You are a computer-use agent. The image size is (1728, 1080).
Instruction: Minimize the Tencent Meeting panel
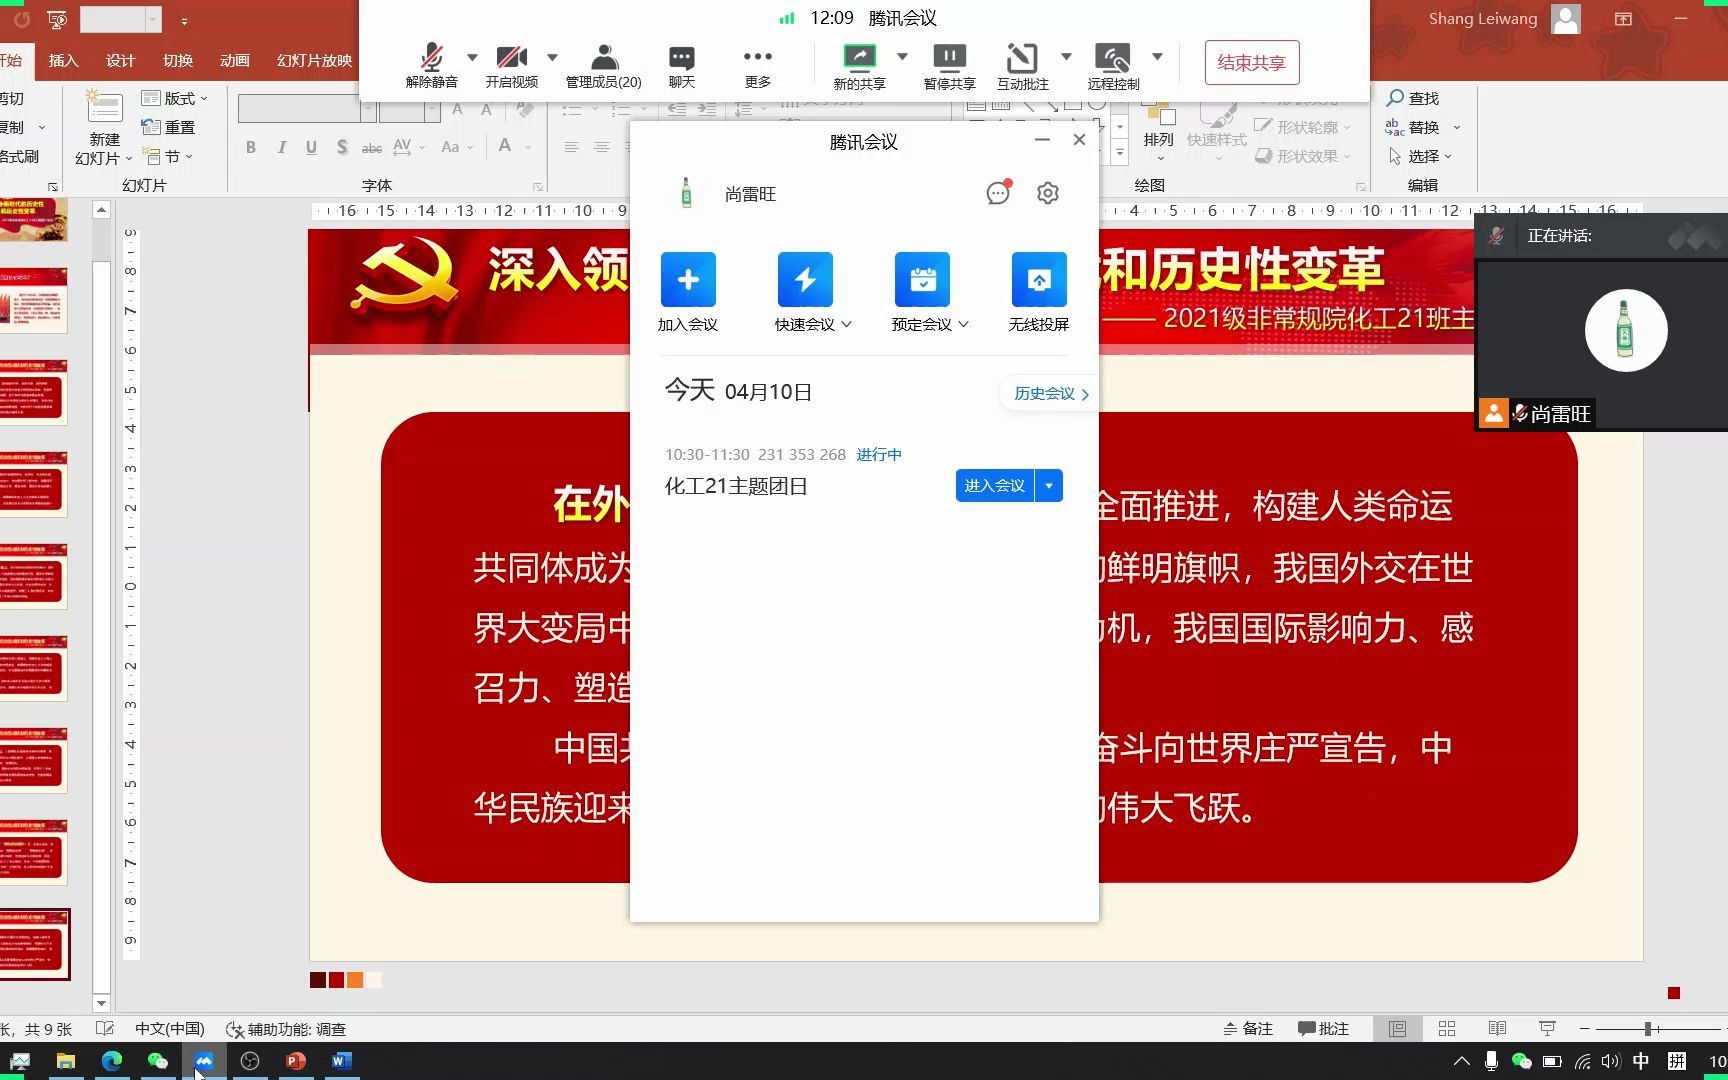pyautogui.click(x=1042, y=140)
